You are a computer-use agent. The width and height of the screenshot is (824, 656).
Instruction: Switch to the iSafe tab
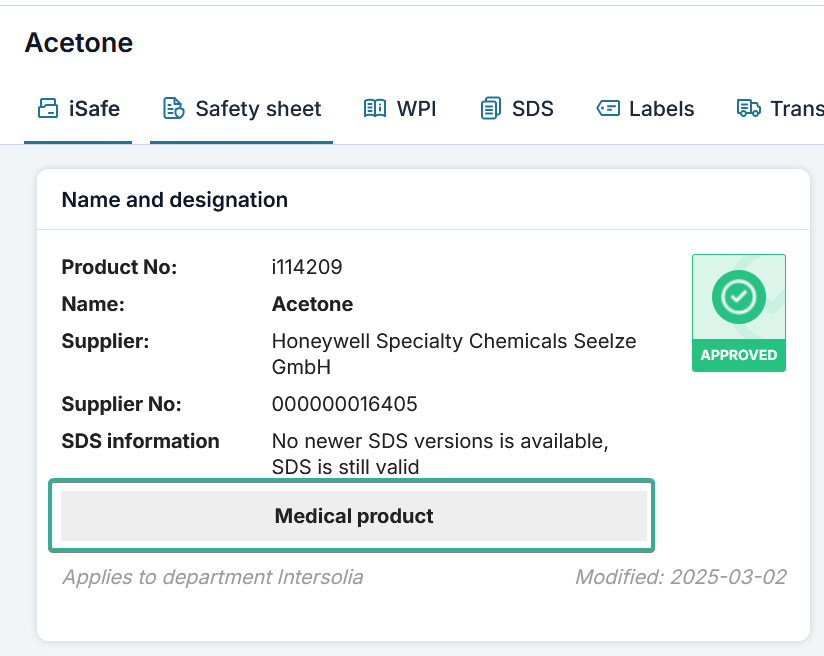[x=94, y=109]
